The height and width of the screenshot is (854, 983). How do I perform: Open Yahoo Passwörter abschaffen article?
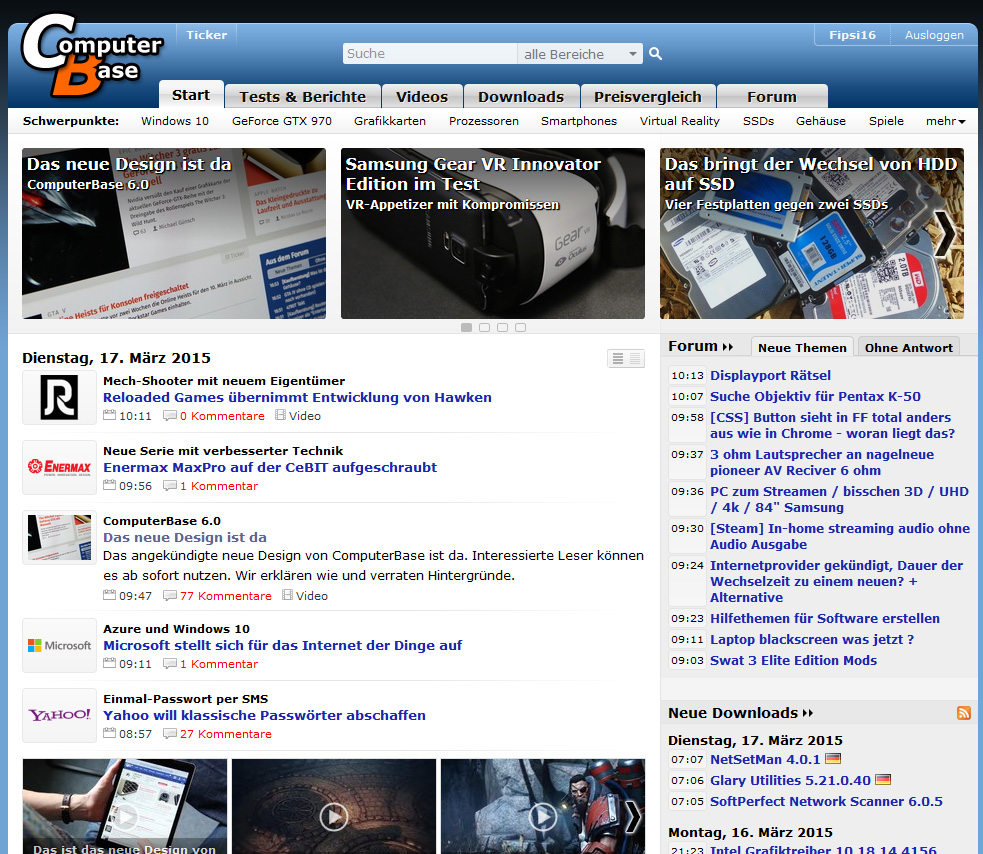(264, 715)
